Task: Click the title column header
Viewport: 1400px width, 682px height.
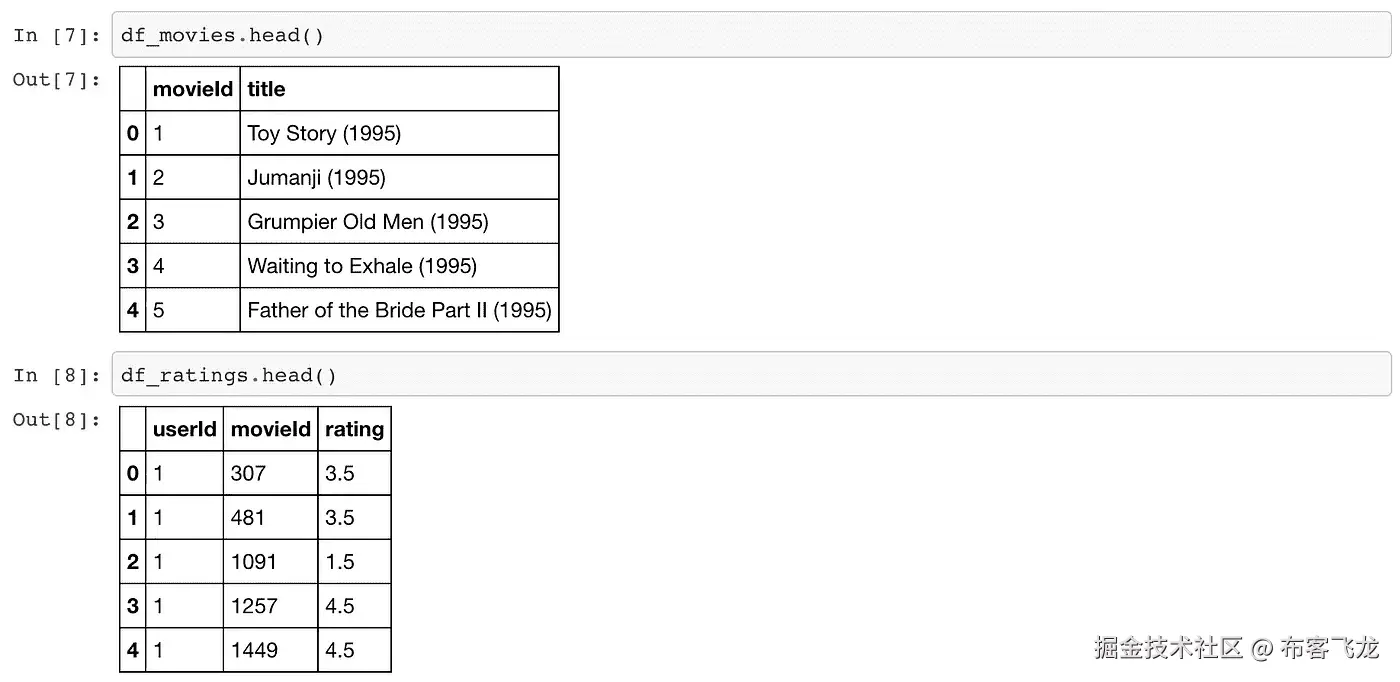Action: [267, 89]
